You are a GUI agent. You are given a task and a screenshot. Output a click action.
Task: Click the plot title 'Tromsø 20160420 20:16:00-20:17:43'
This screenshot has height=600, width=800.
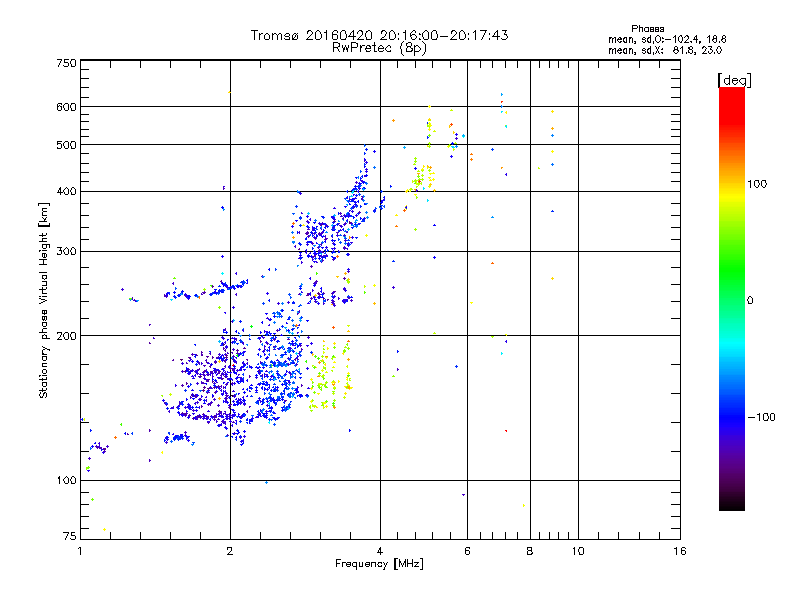point(379,35)
